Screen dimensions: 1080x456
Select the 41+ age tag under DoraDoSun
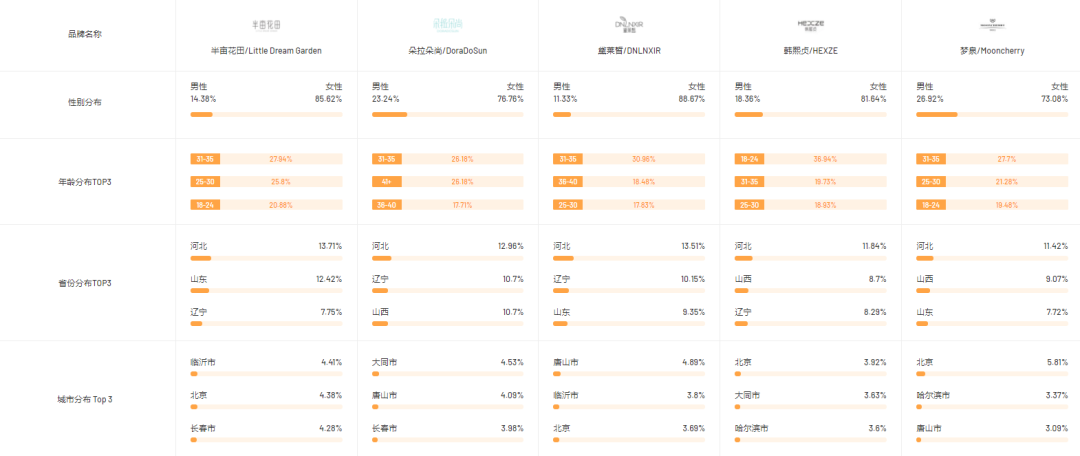coord(386,182)
